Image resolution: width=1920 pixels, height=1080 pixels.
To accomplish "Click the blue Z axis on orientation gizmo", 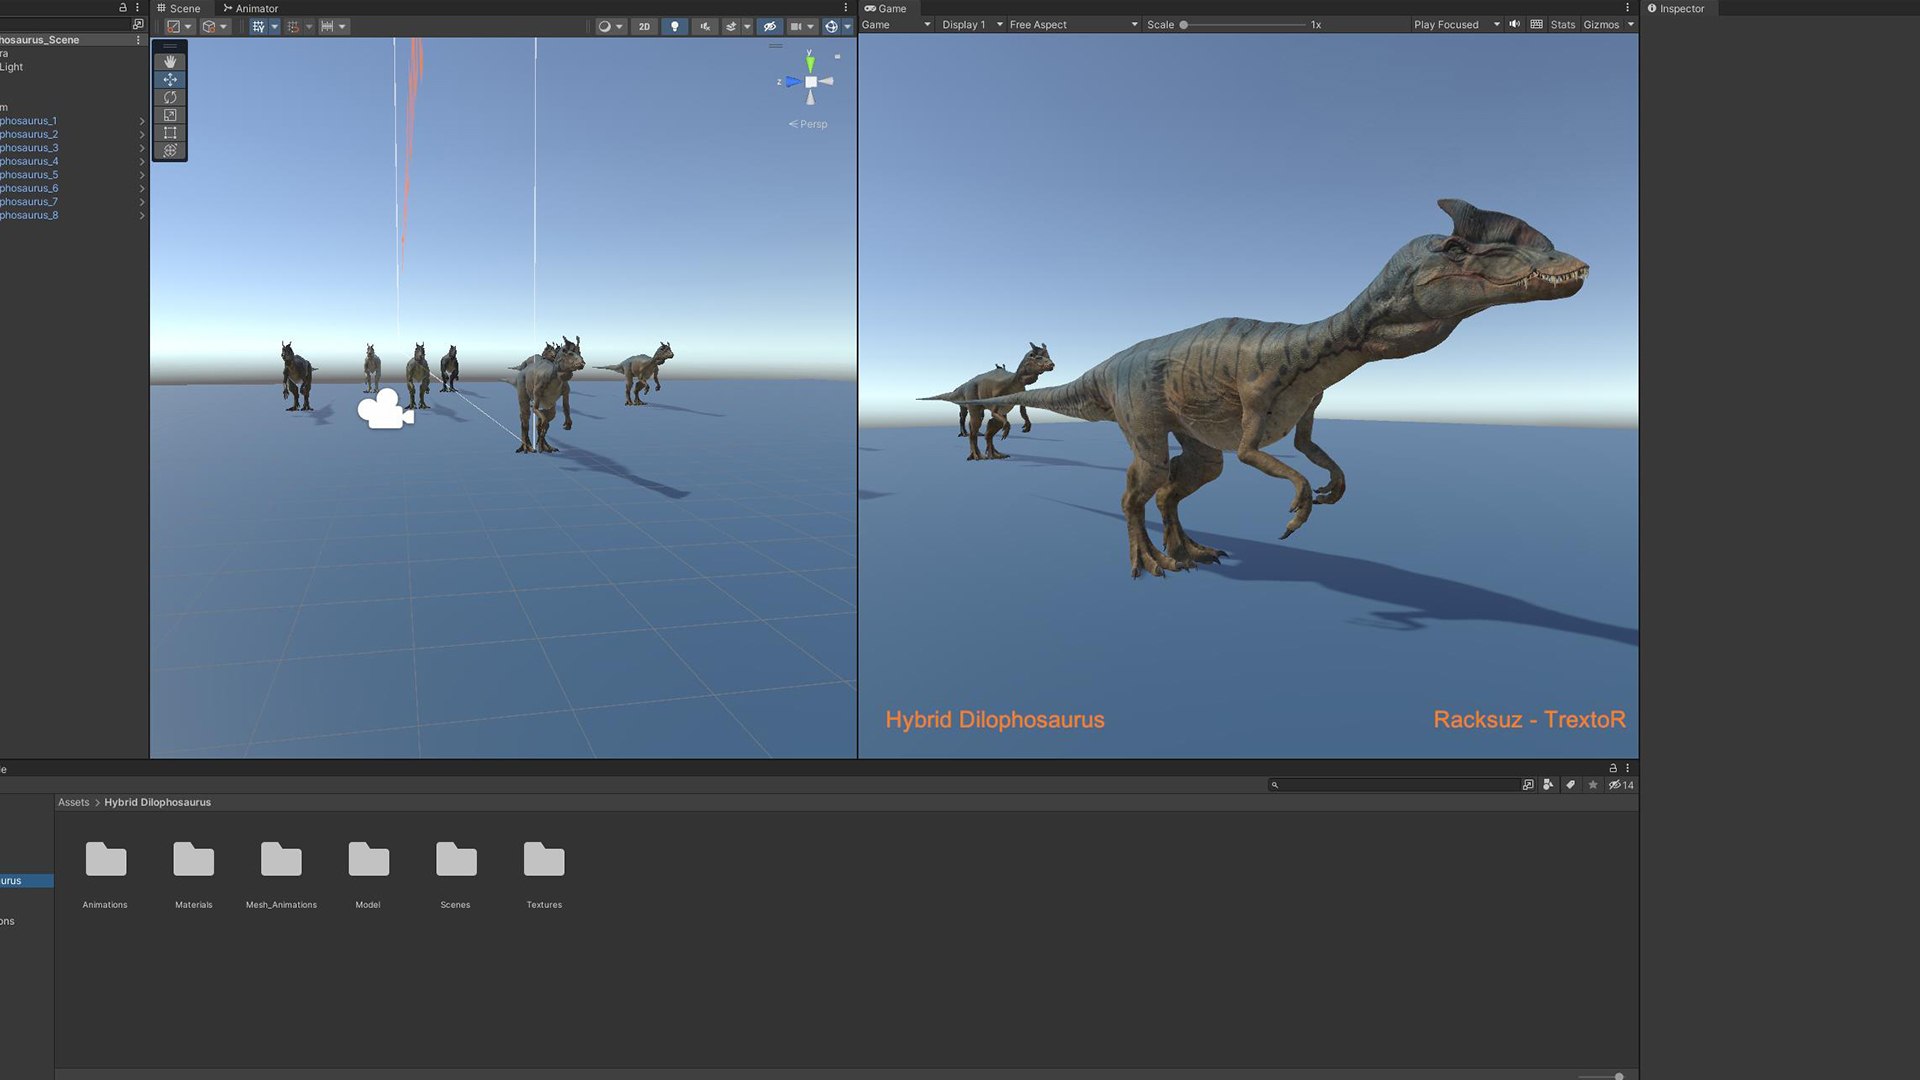I will (792, 82).
